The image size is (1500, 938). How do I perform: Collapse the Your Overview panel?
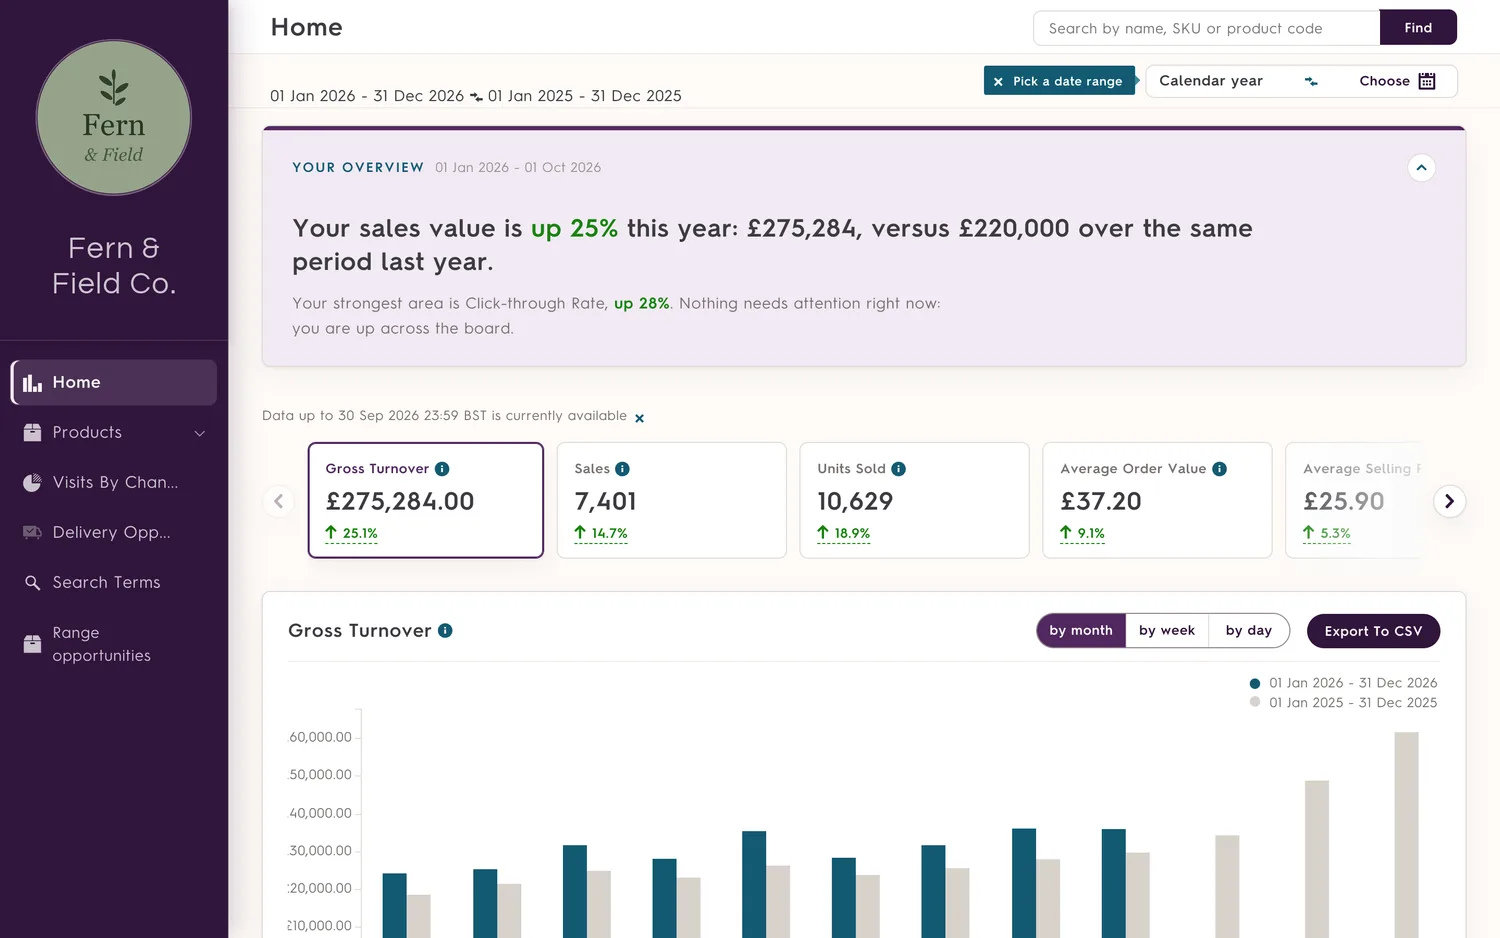(x=1421, y=168)
